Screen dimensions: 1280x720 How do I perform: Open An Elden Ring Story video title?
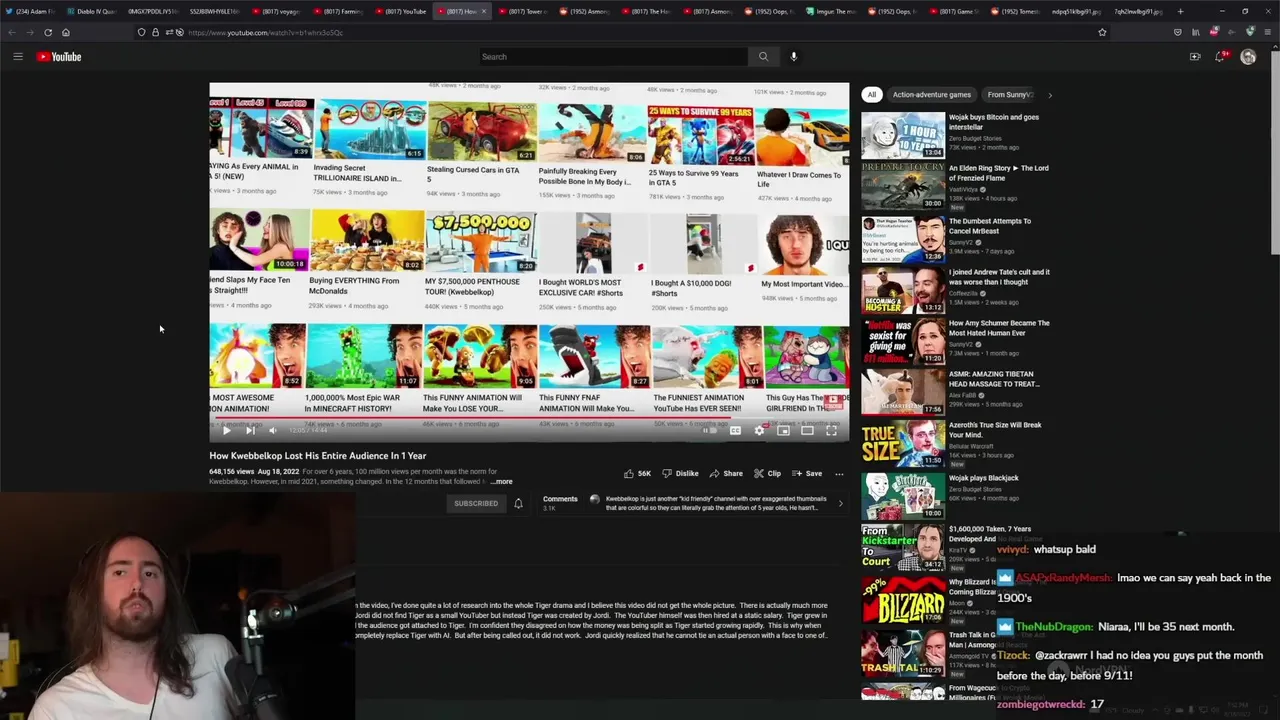coord(998,173)
